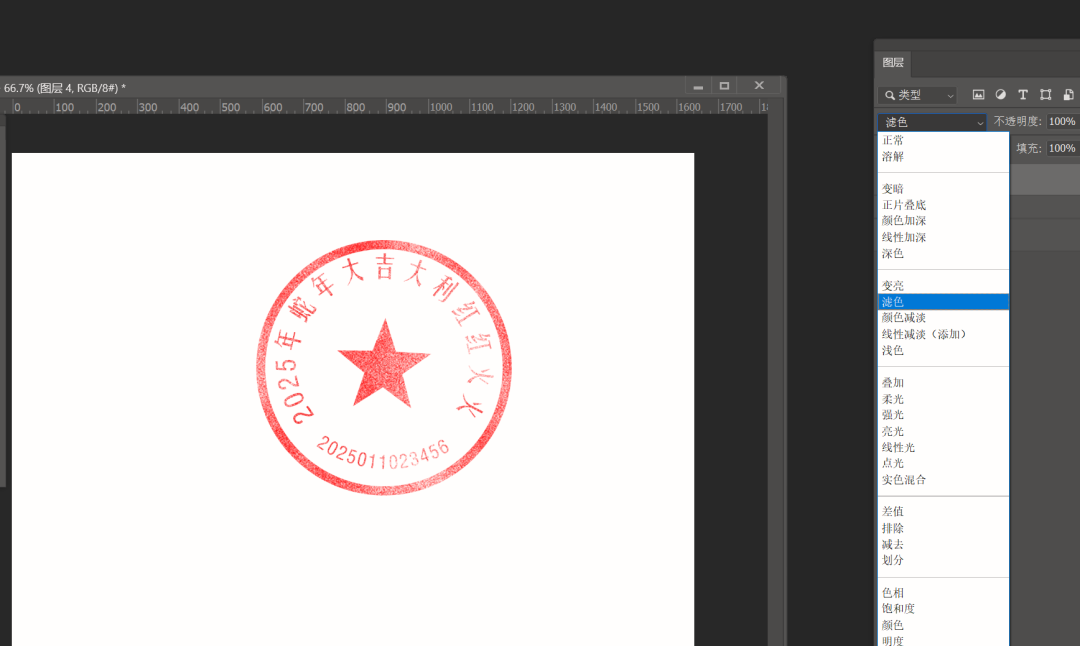Select 浅色 blend mode
Viewport: 1080px width, 646px height.
pos(943,350)
